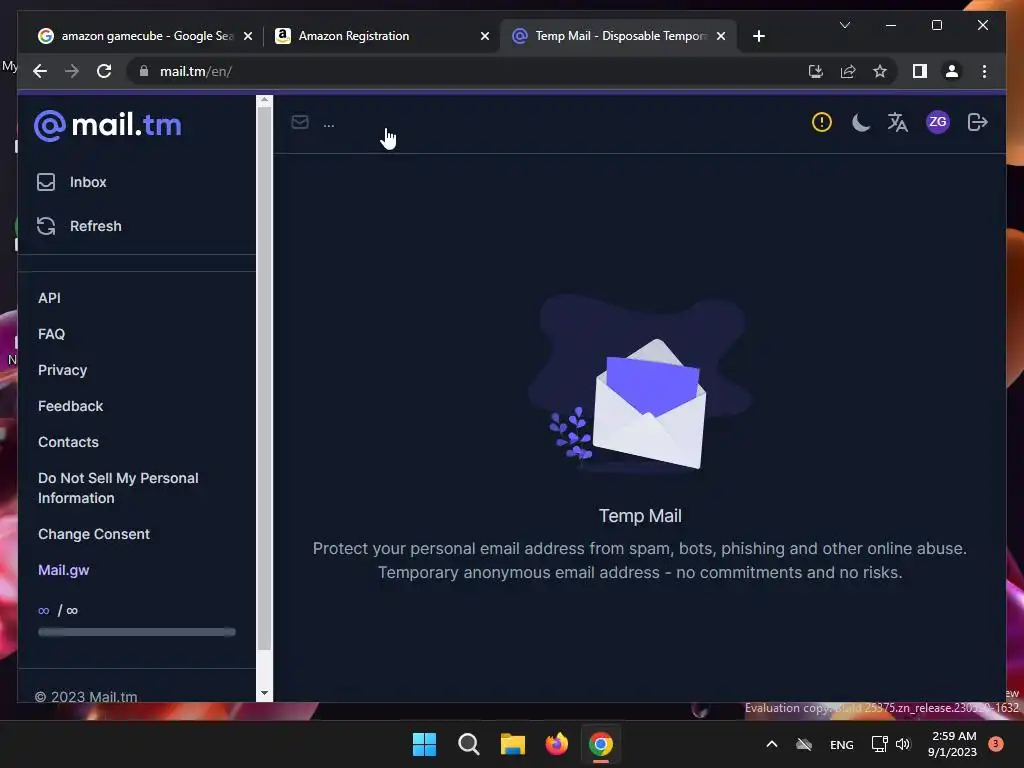This screenshot has height=768, width=1024.
Task: Toggle dark mode with the moon icon
Action: tap(860, 122)
